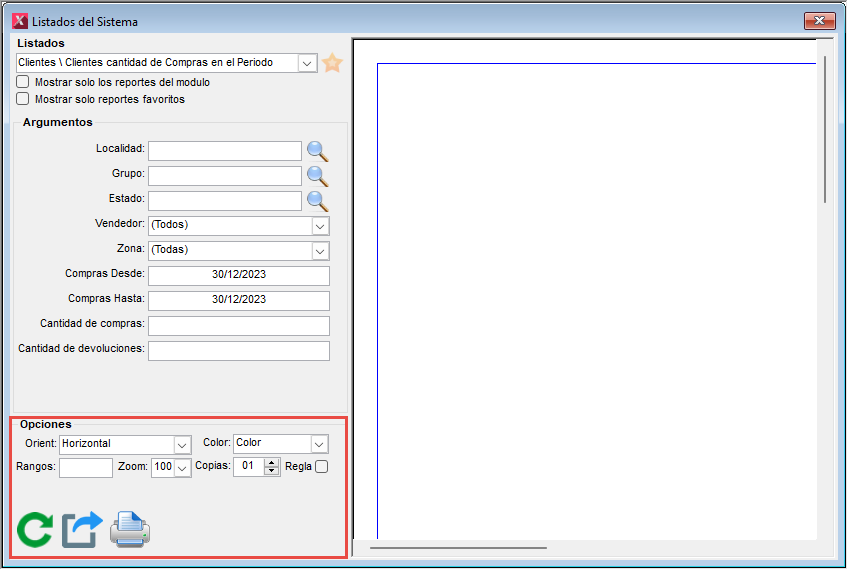The width and height of the screenshot is (848, 570).
Task: Open Grupo search magnifier
Action: click(x=317, y=176)
